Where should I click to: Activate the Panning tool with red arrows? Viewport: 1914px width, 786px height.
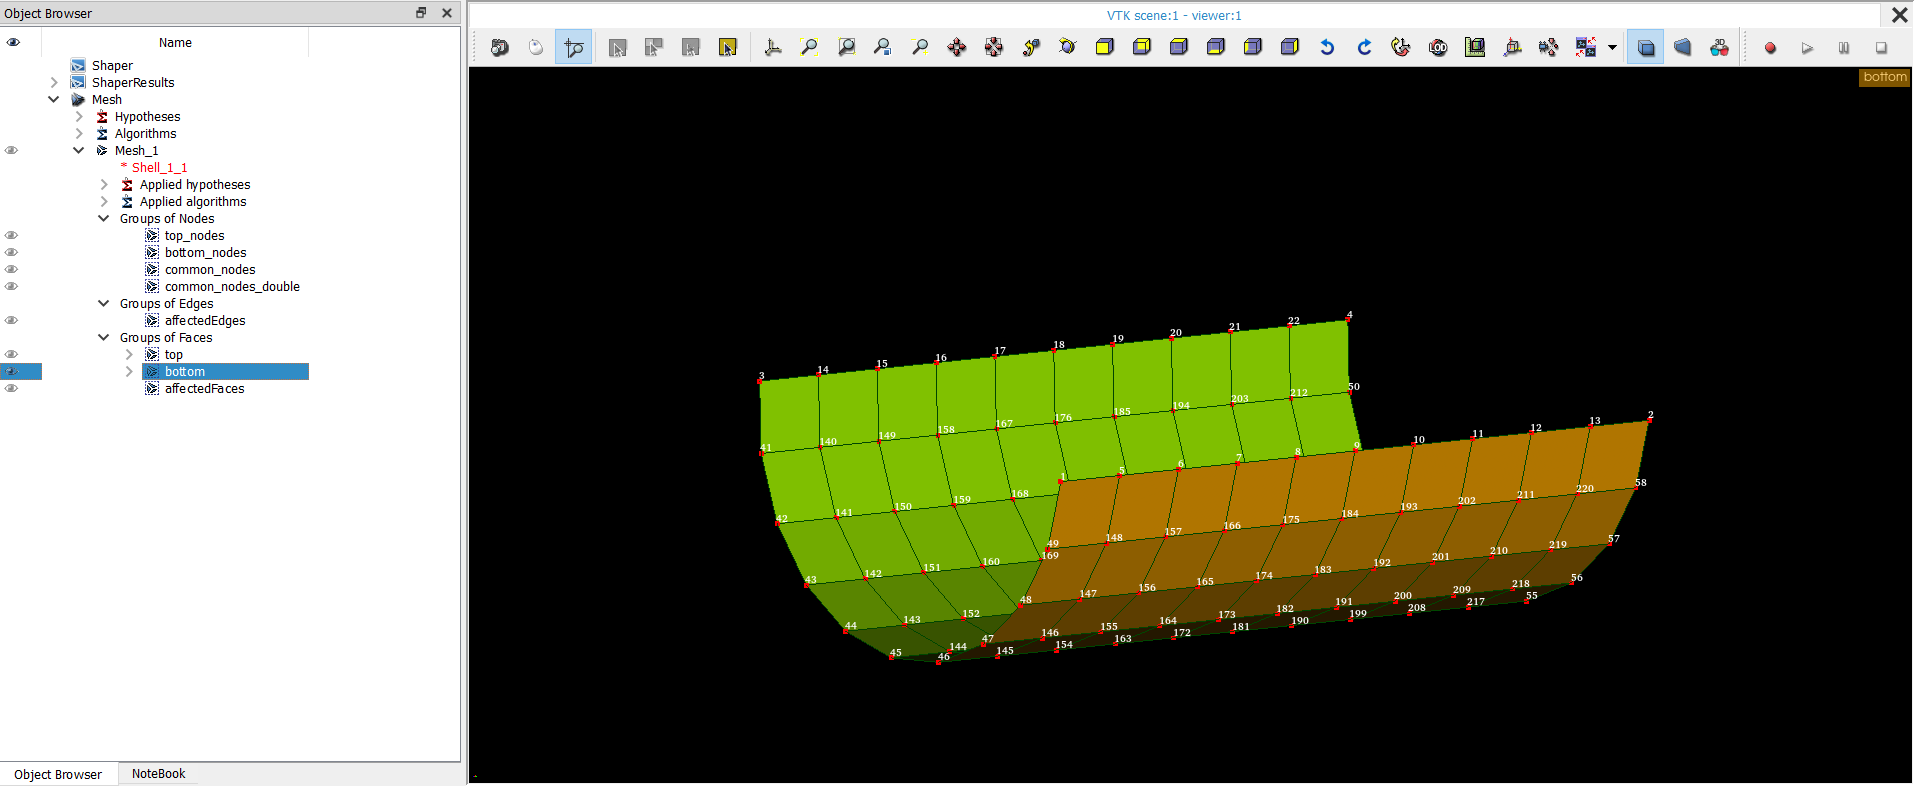[x=957, y=47]
